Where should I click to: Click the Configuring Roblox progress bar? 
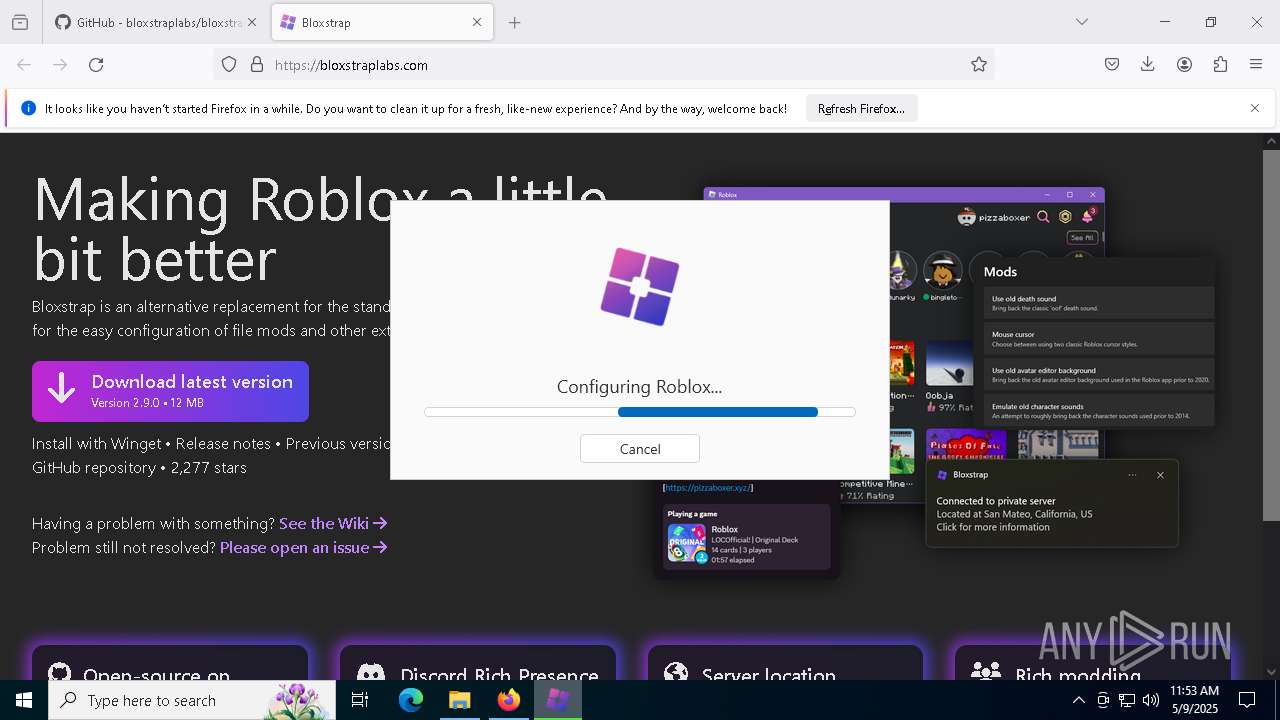[x=640, y=412]
